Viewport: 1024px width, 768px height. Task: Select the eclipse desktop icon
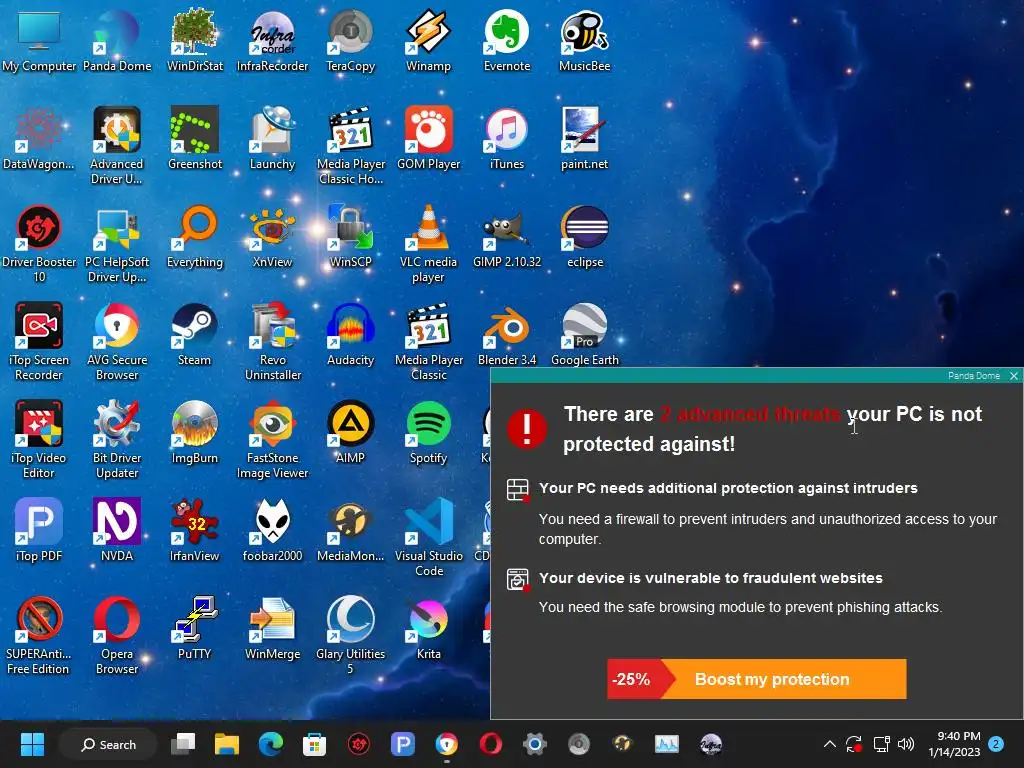pos(584,236)
